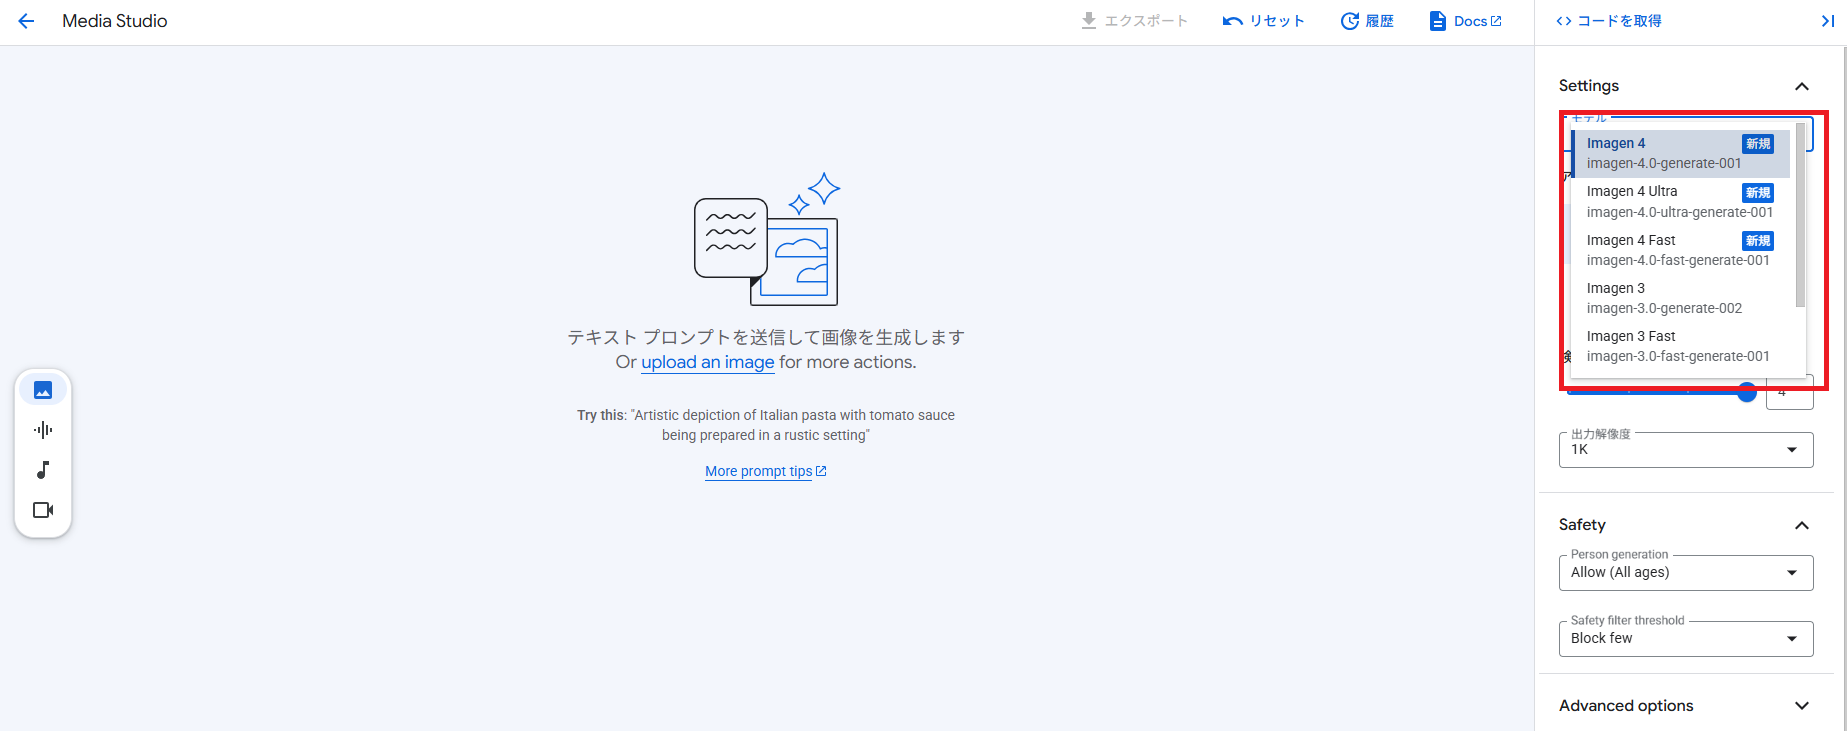Expand the Advanced options section
Image resolution: width=1847 pixels, height=731 pixels.
click(x=1686, y=706)
